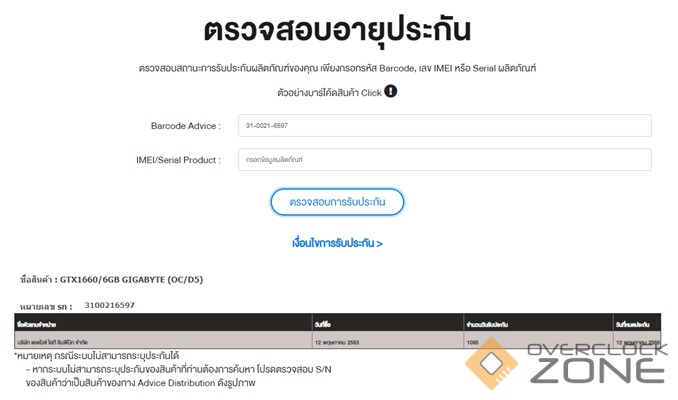Select the serial number 3100216597

109,305
